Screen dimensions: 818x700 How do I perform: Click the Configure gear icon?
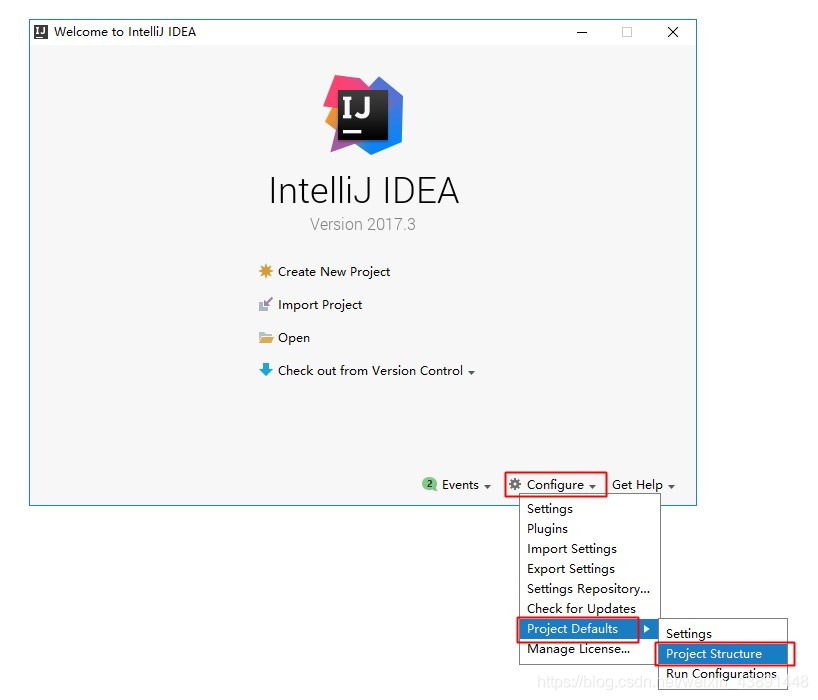(x=515, y=484)
